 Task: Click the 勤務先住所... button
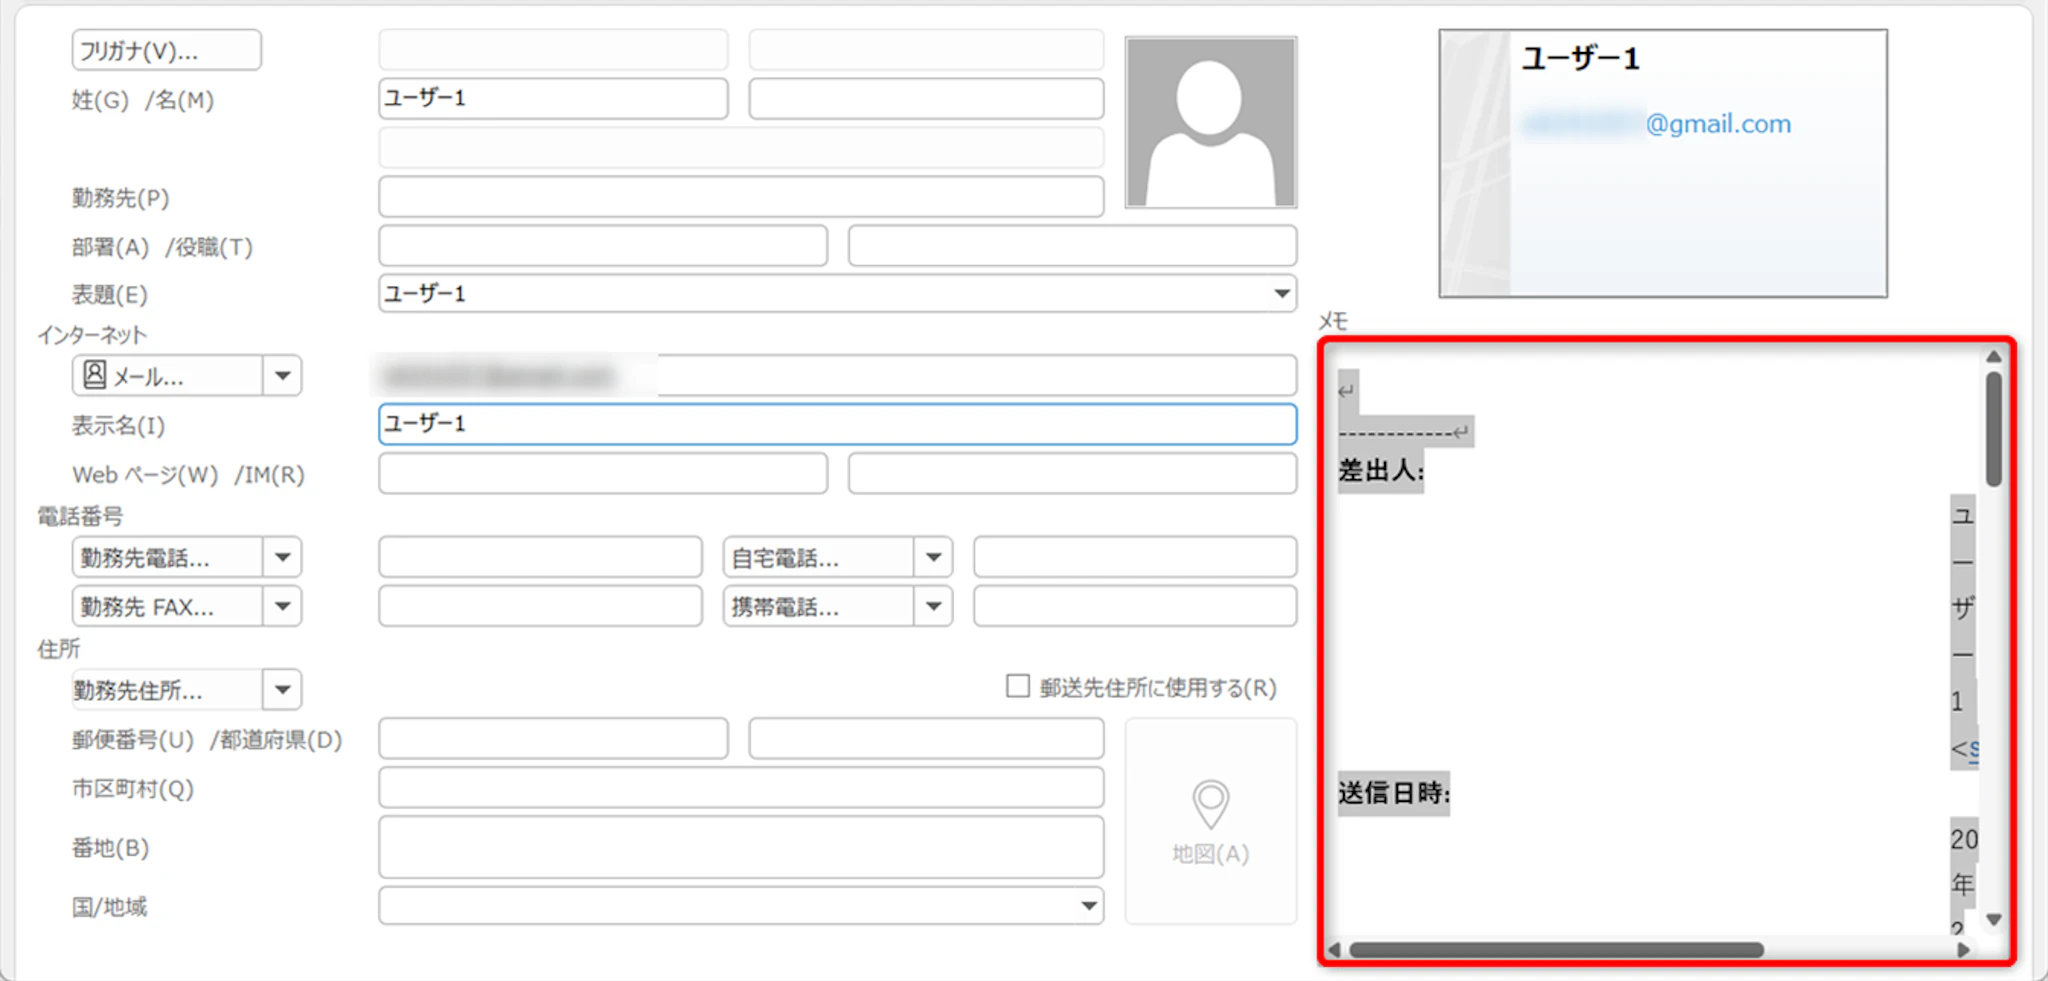(167, 689)
